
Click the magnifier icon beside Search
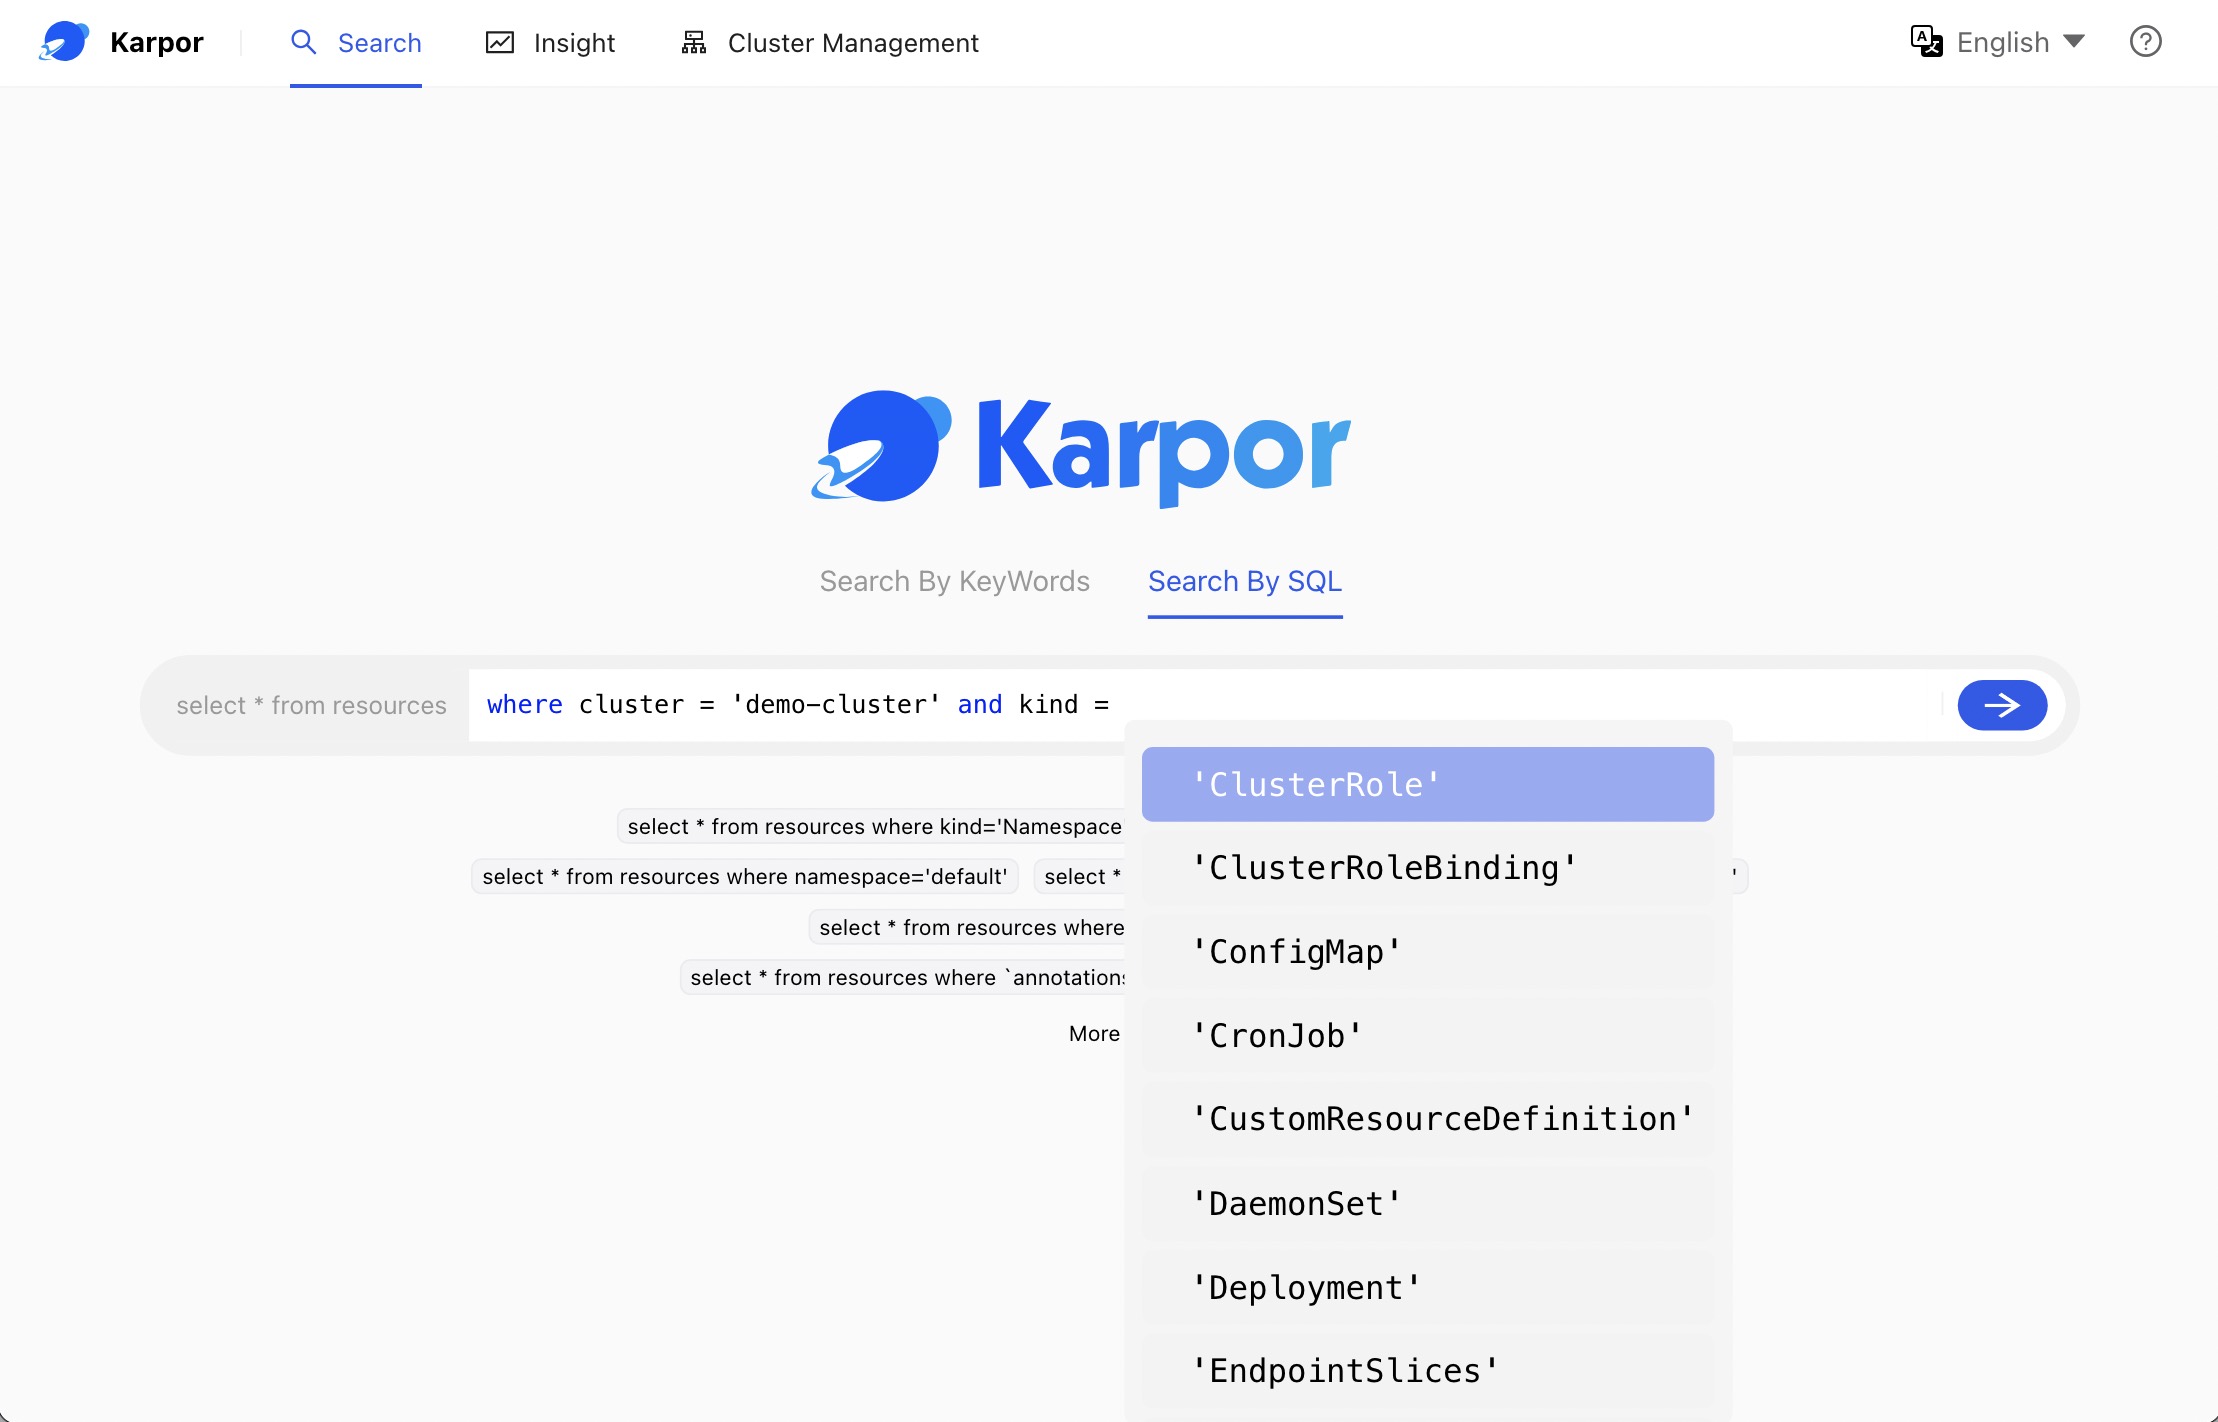(305, 42)
